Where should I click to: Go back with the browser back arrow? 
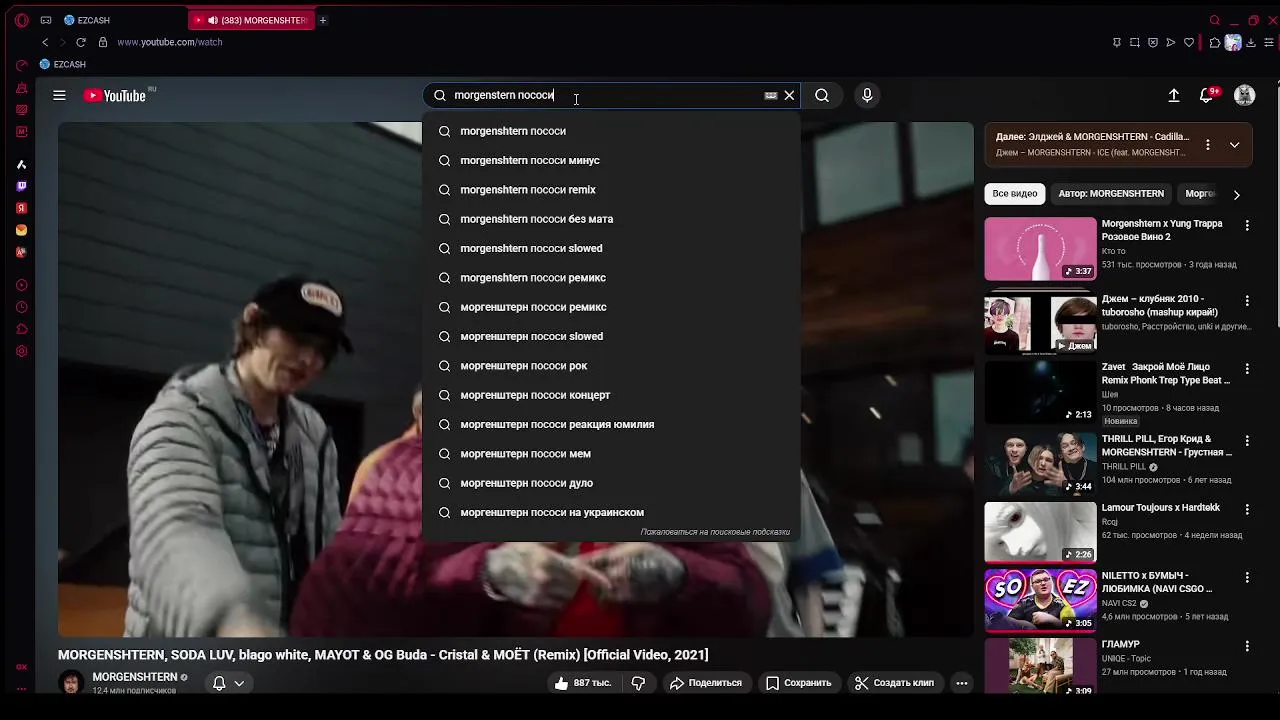click(45, 42)
